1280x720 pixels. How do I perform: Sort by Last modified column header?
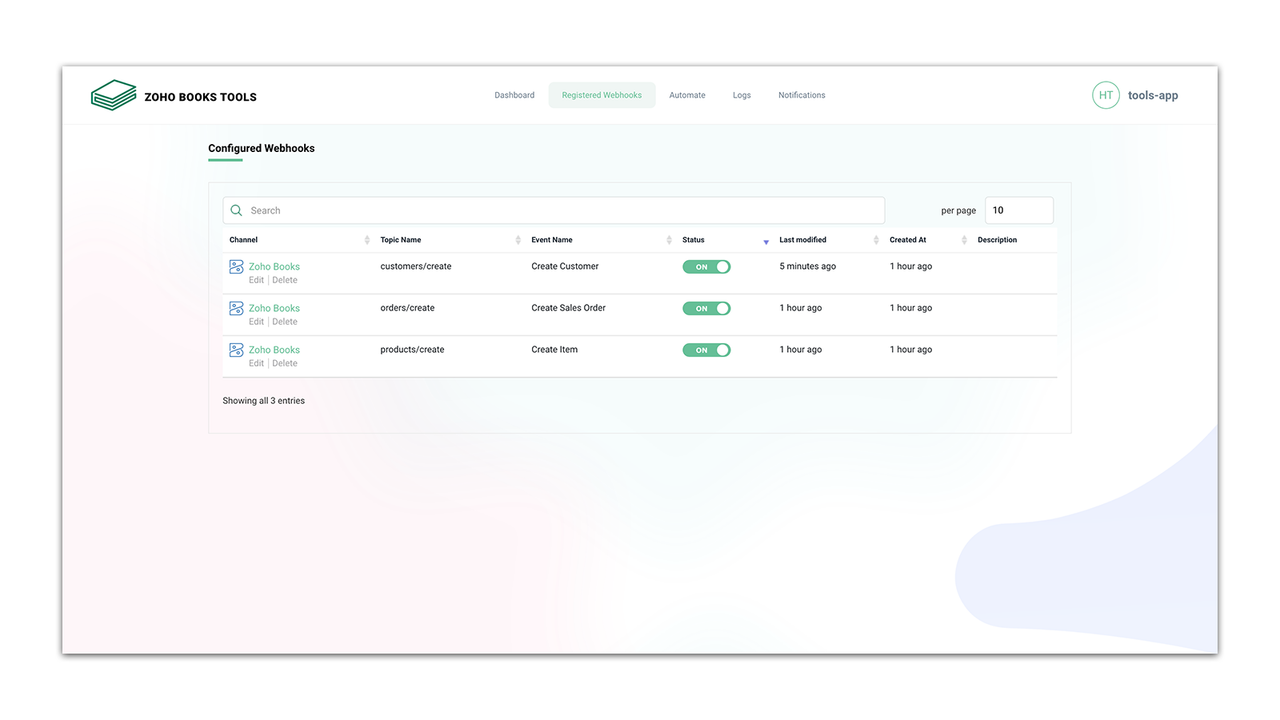(x=803, y=240)
